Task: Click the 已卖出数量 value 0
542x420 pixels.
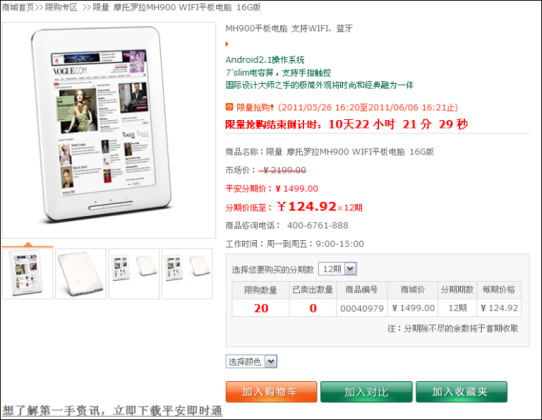Action: pos(313,308)
